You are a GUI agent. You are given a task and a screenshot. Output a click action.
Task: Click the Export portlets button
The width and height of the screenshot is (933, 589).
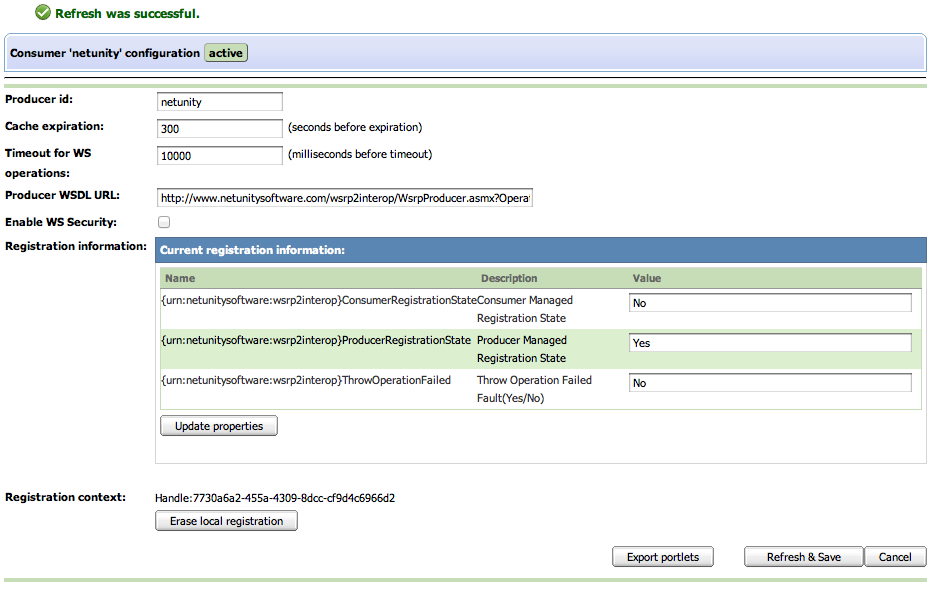pyautogui.click(x=662, y=557)
